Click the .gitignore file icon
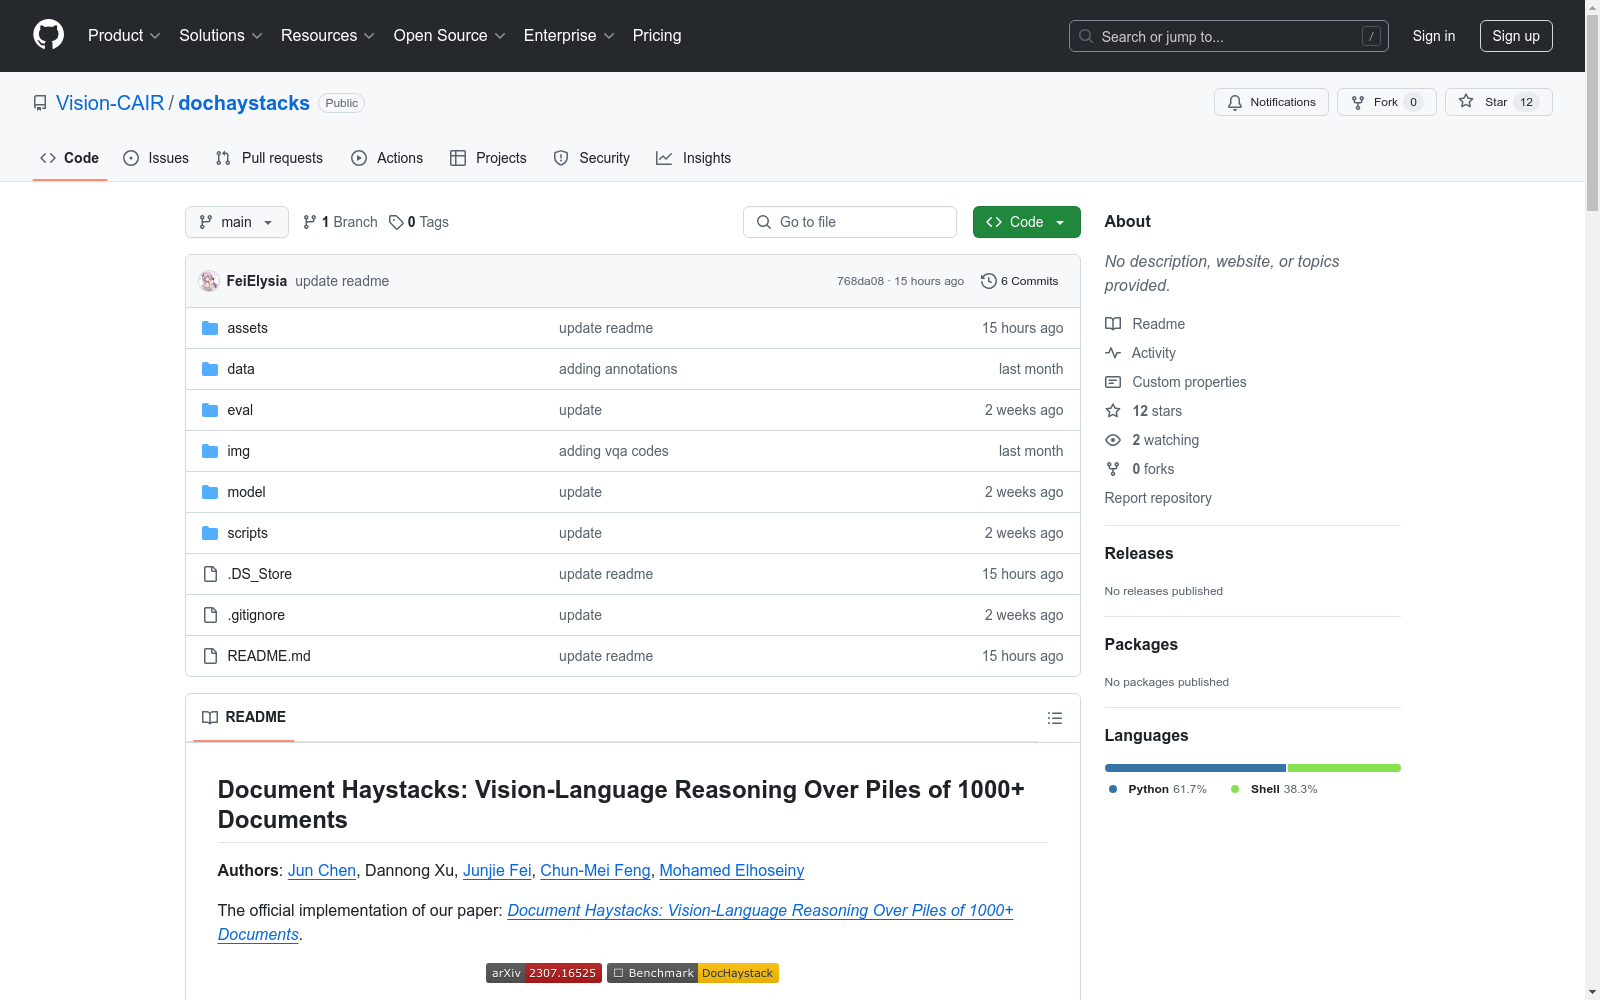 (210, 615)
